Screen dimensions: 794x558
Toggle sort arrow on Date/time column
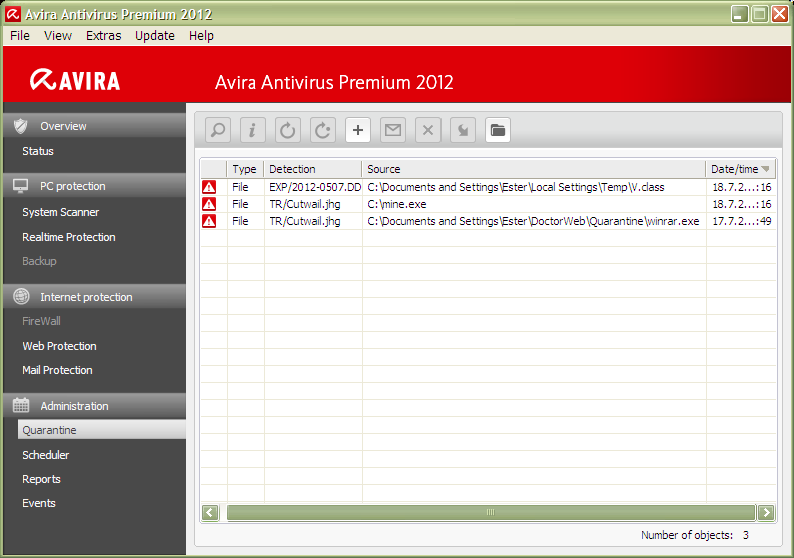point(765,169)
